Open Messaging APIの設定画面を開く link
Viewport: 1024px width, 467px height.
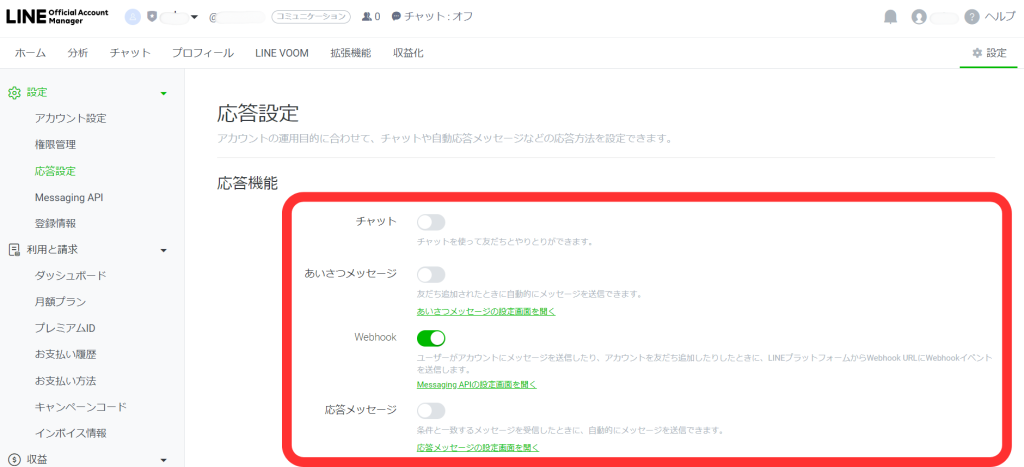477,385
